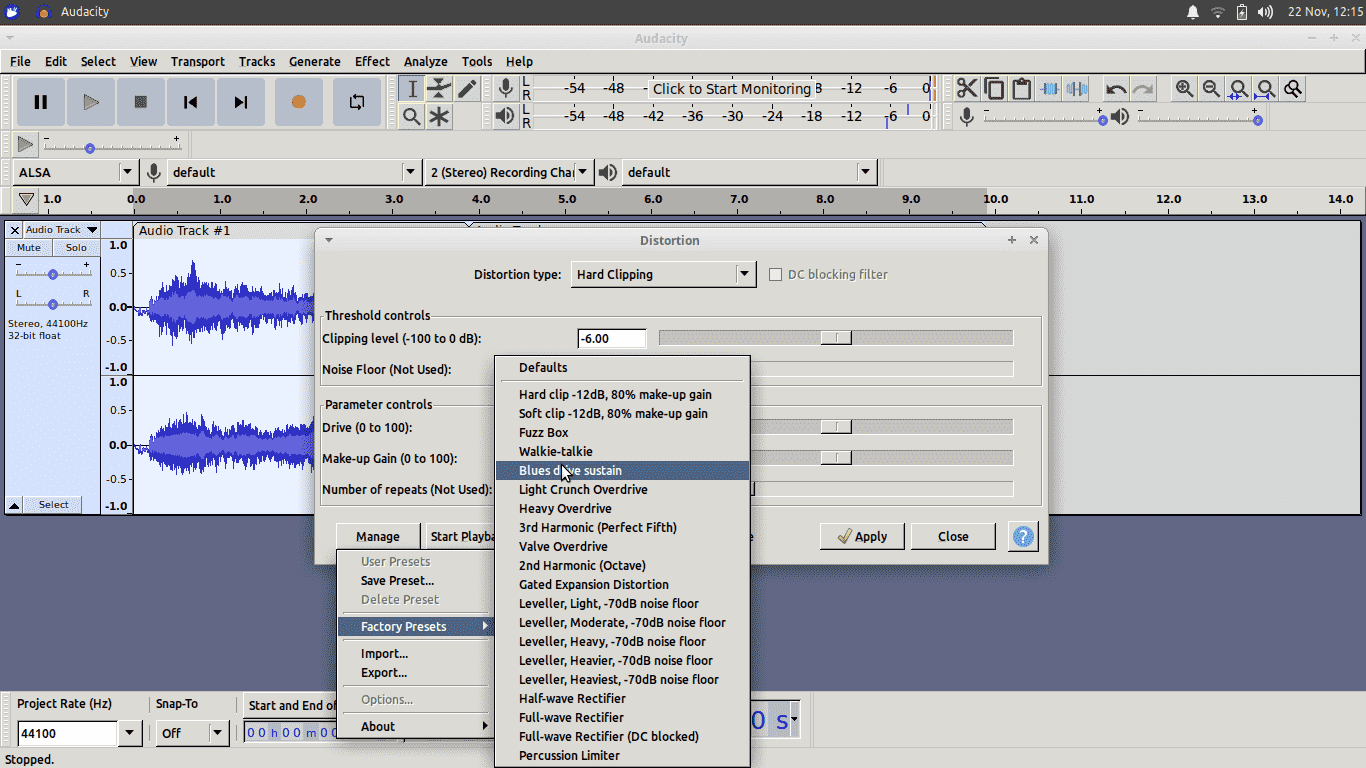
Task: Click the Manage button
Action: pos(378,536)
